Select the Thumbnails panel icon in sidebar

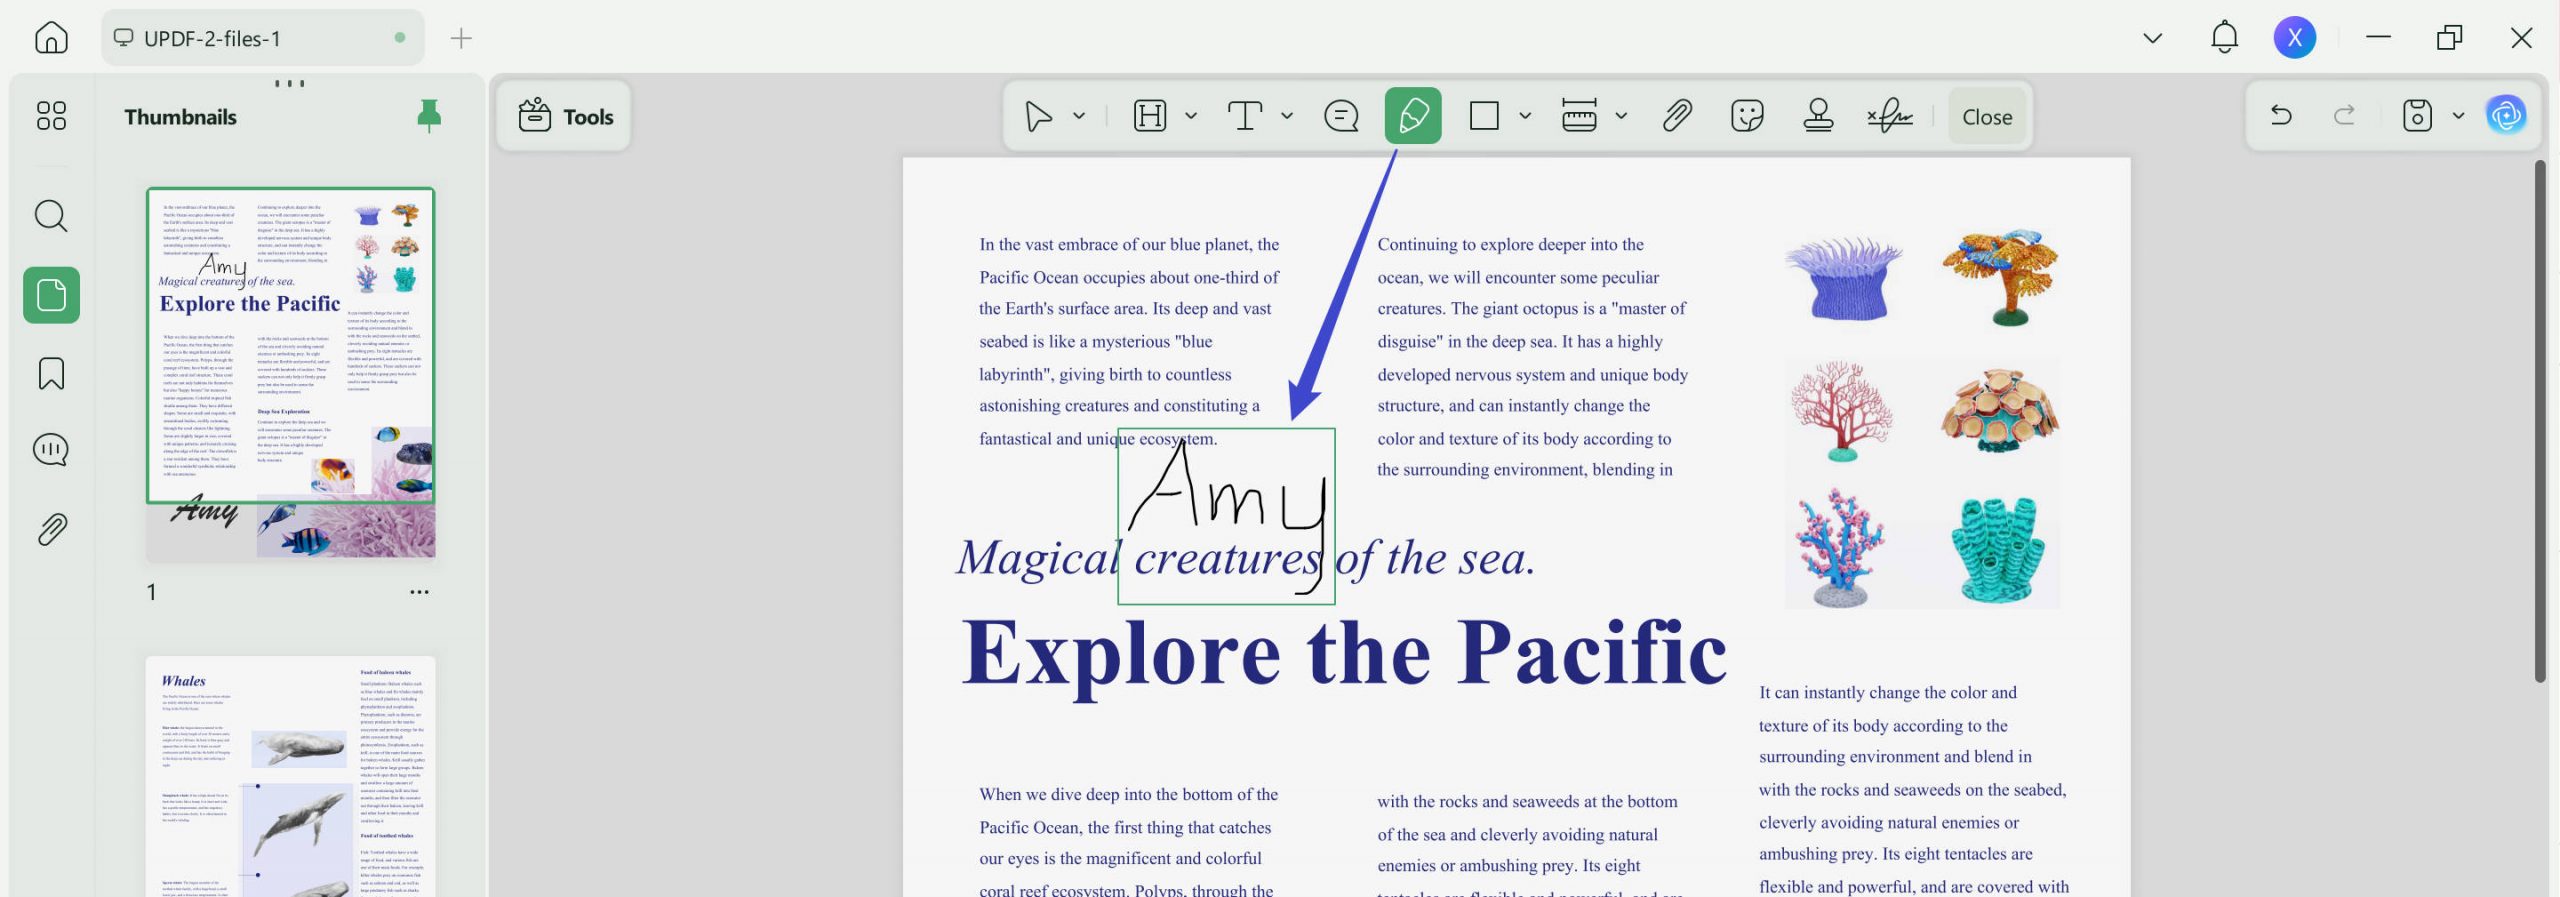coord(51,295)
